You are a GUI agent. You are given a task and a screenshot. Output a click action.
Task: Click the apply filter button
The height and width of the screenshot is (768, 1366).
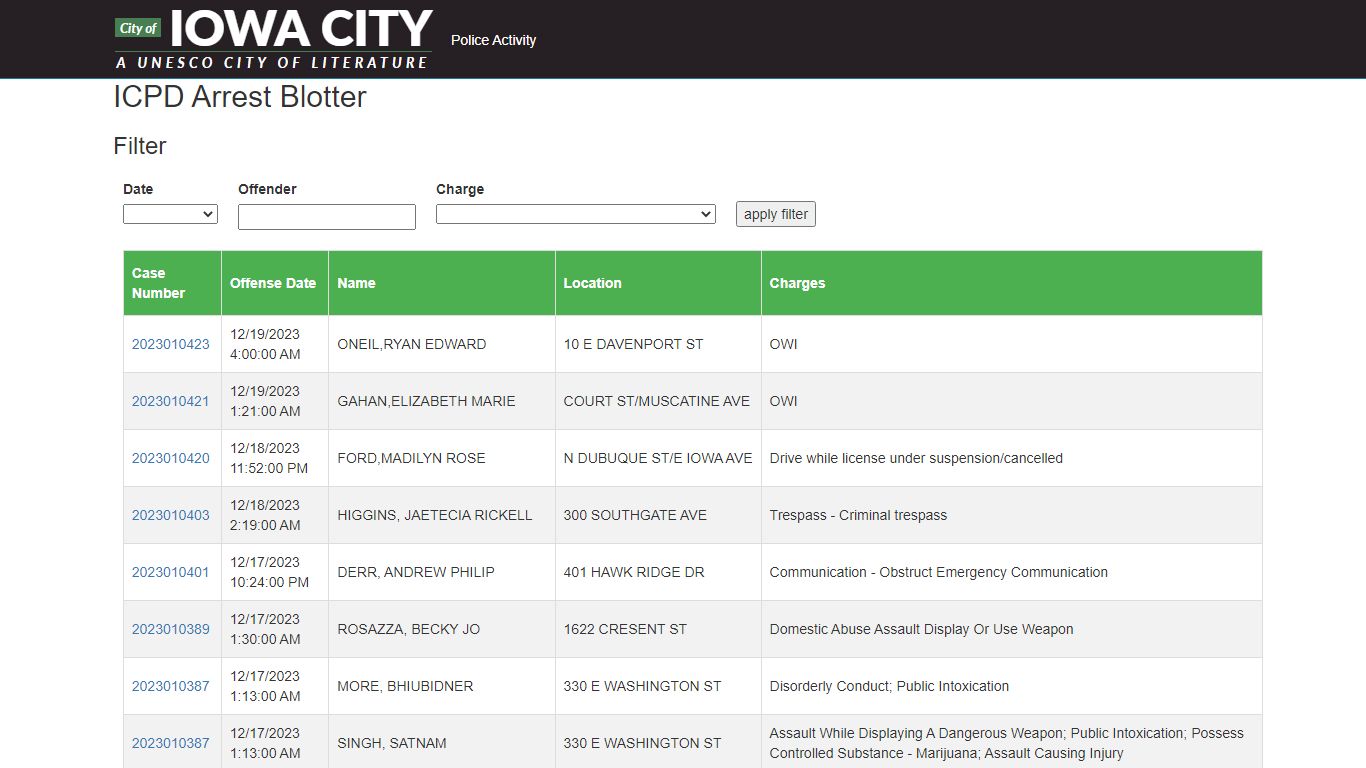(x=776, y=214)
